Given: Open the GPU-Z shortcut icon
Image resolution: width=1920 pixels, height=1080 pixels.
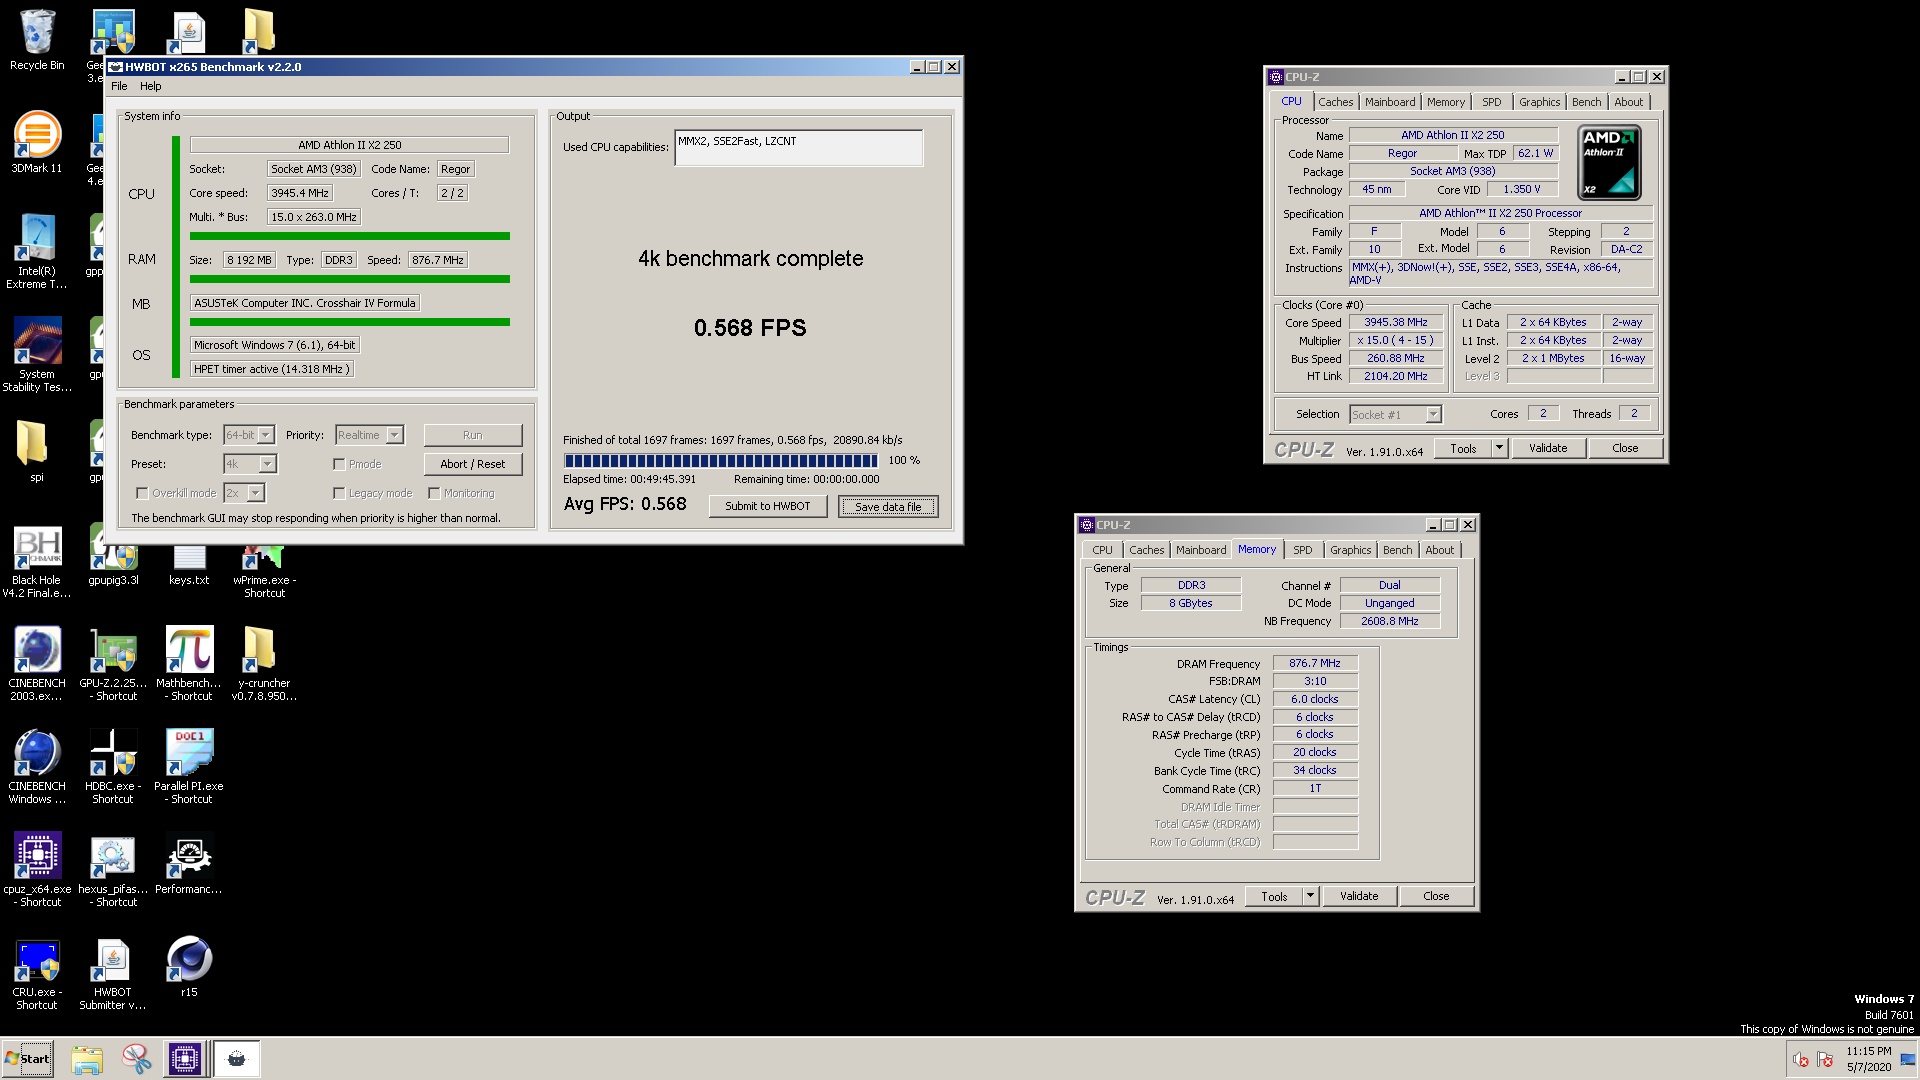Looking at the screenshot, I should click(x=113, y=664).
